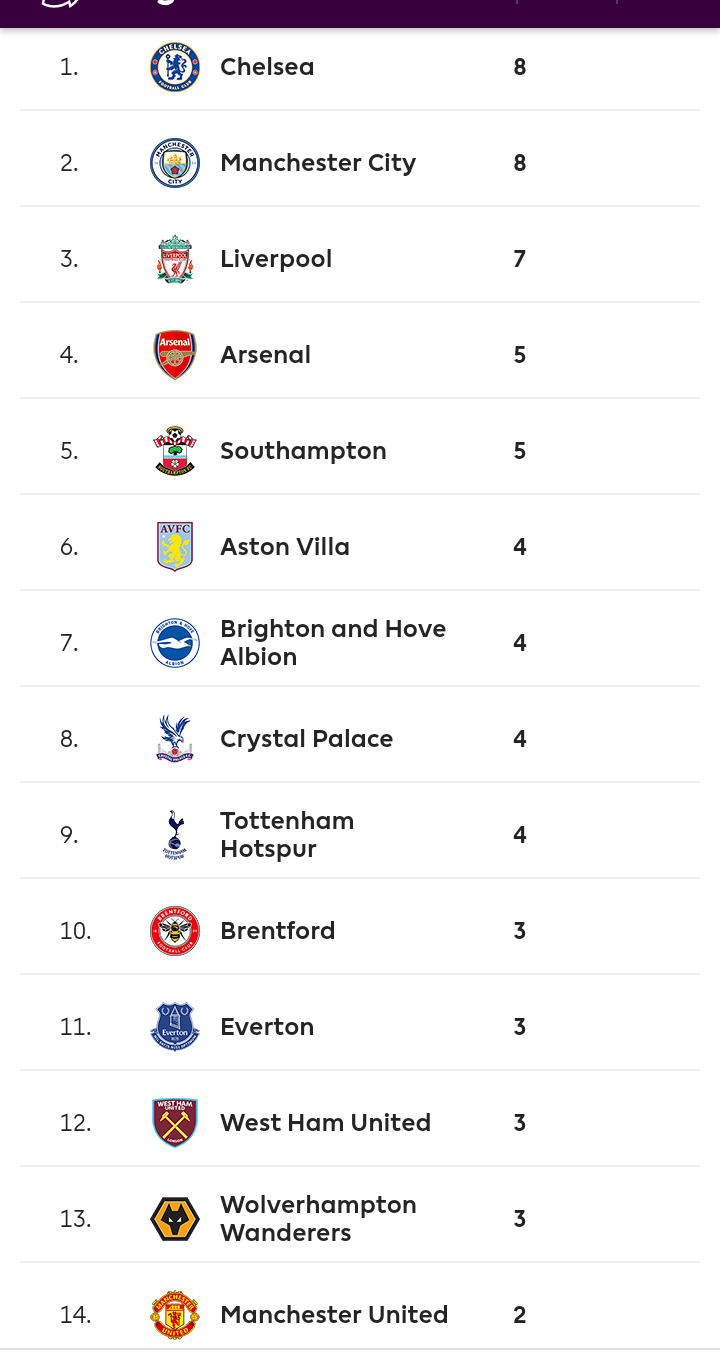Click the Wolves wolf head icon

click(x=175, y=1219)
